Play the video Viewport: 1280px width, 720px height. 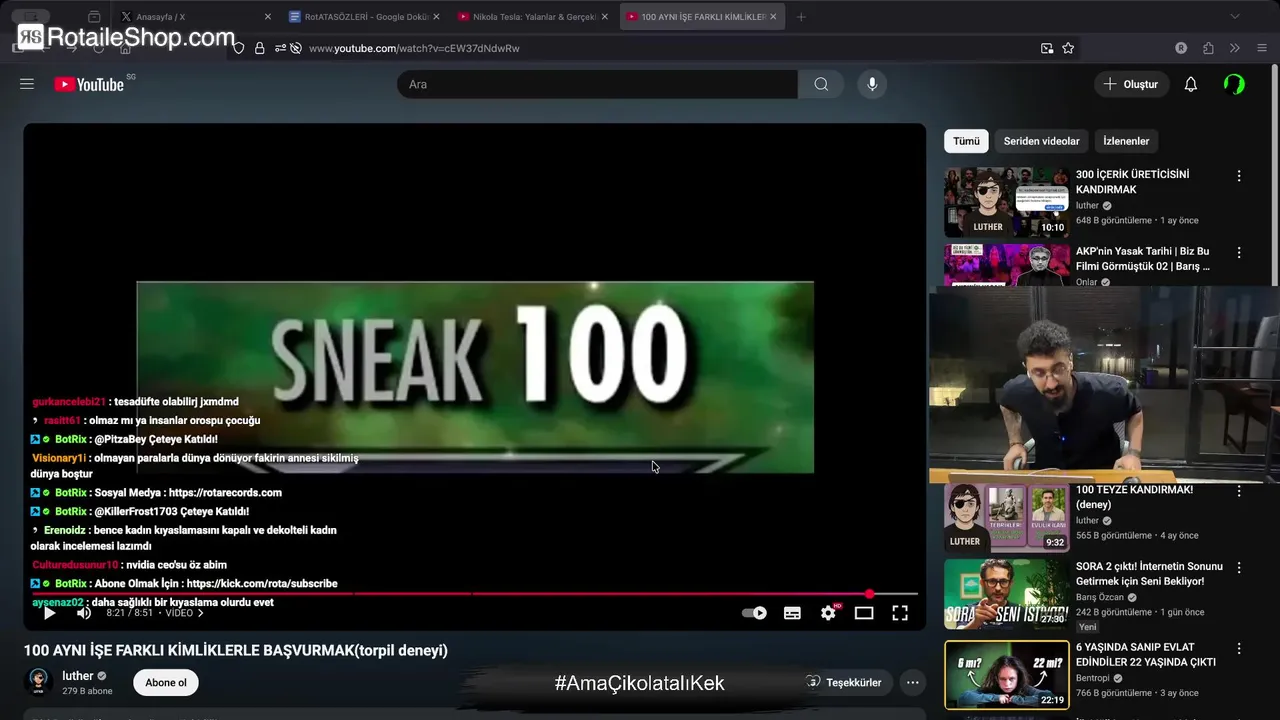(49, 613)
